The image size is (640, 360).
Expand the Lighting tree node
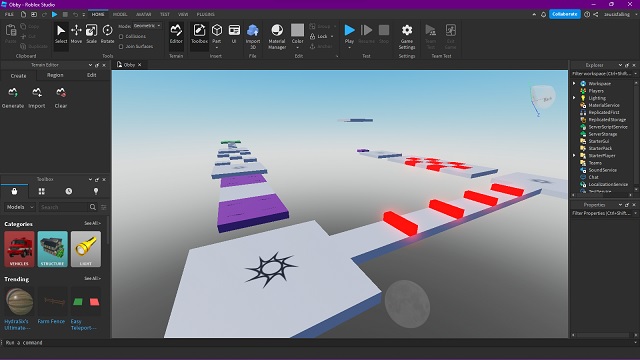coord(574,98)
